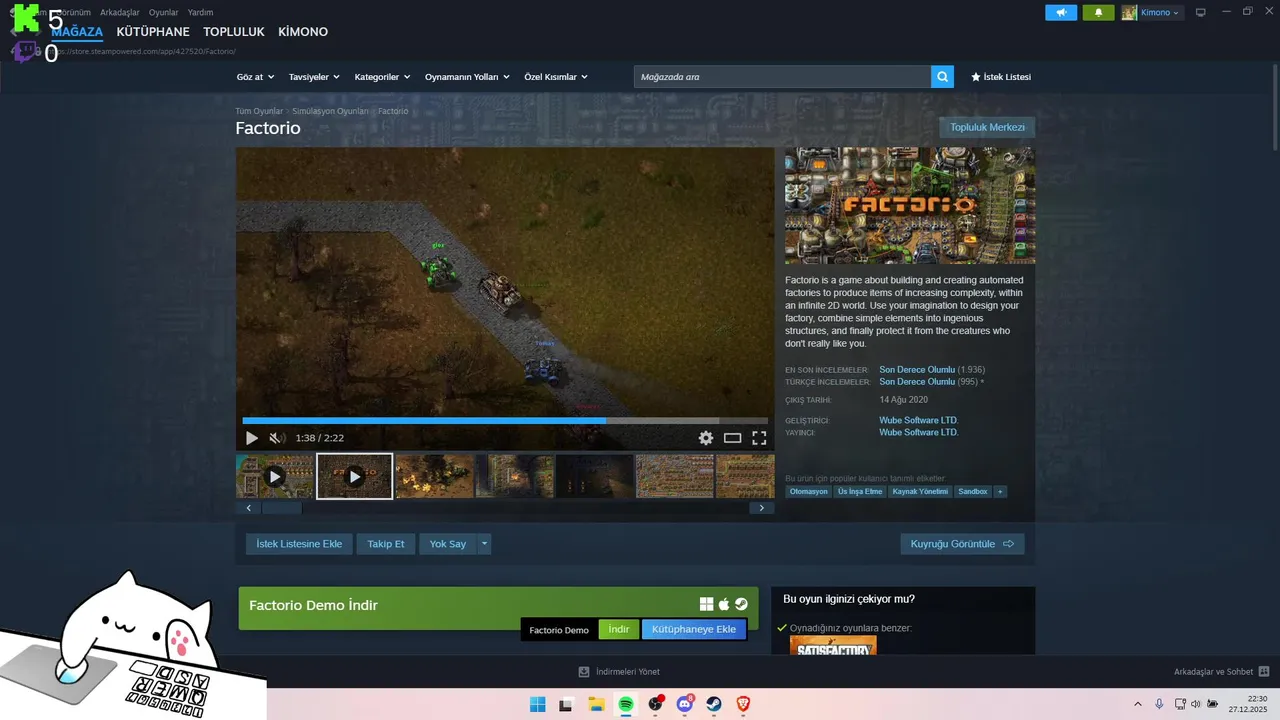This screenshot has width=1280, height=720.
Task: Click the friends chat icon at bottom right
Action: click(1264, 672)
